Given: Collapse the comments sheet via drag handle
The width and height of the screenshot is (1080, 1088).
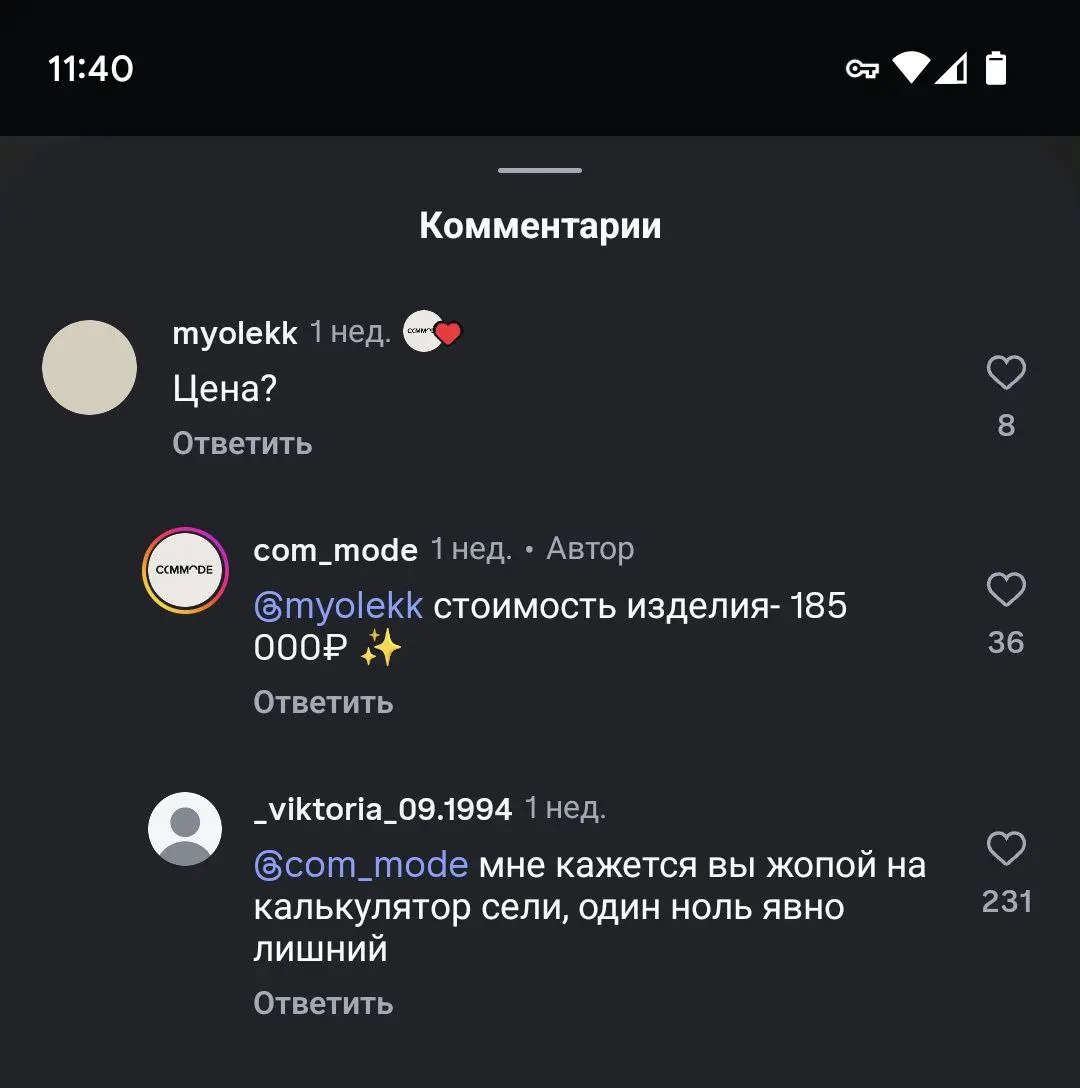Looking at the screenshot, I should [539, 170].
